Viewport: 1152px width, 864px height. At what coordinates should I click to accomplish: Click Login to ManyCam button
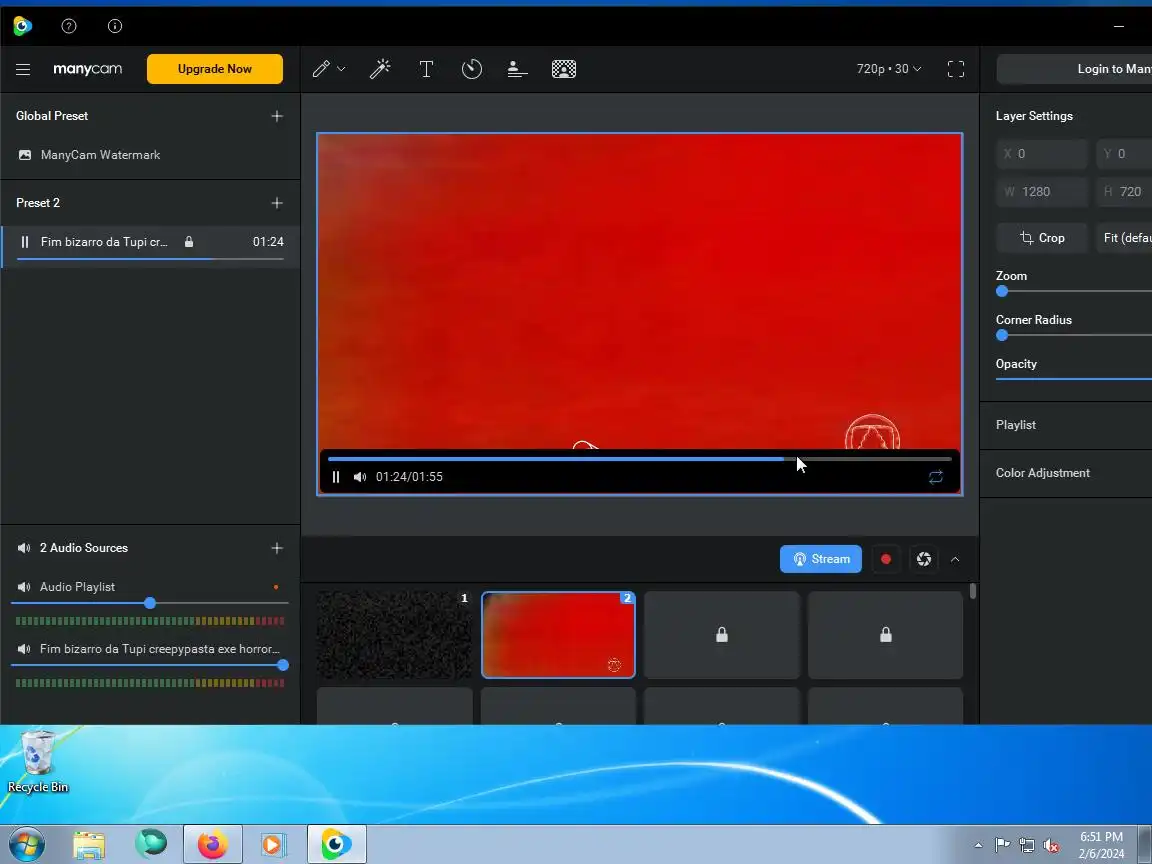click(1074, 68)
